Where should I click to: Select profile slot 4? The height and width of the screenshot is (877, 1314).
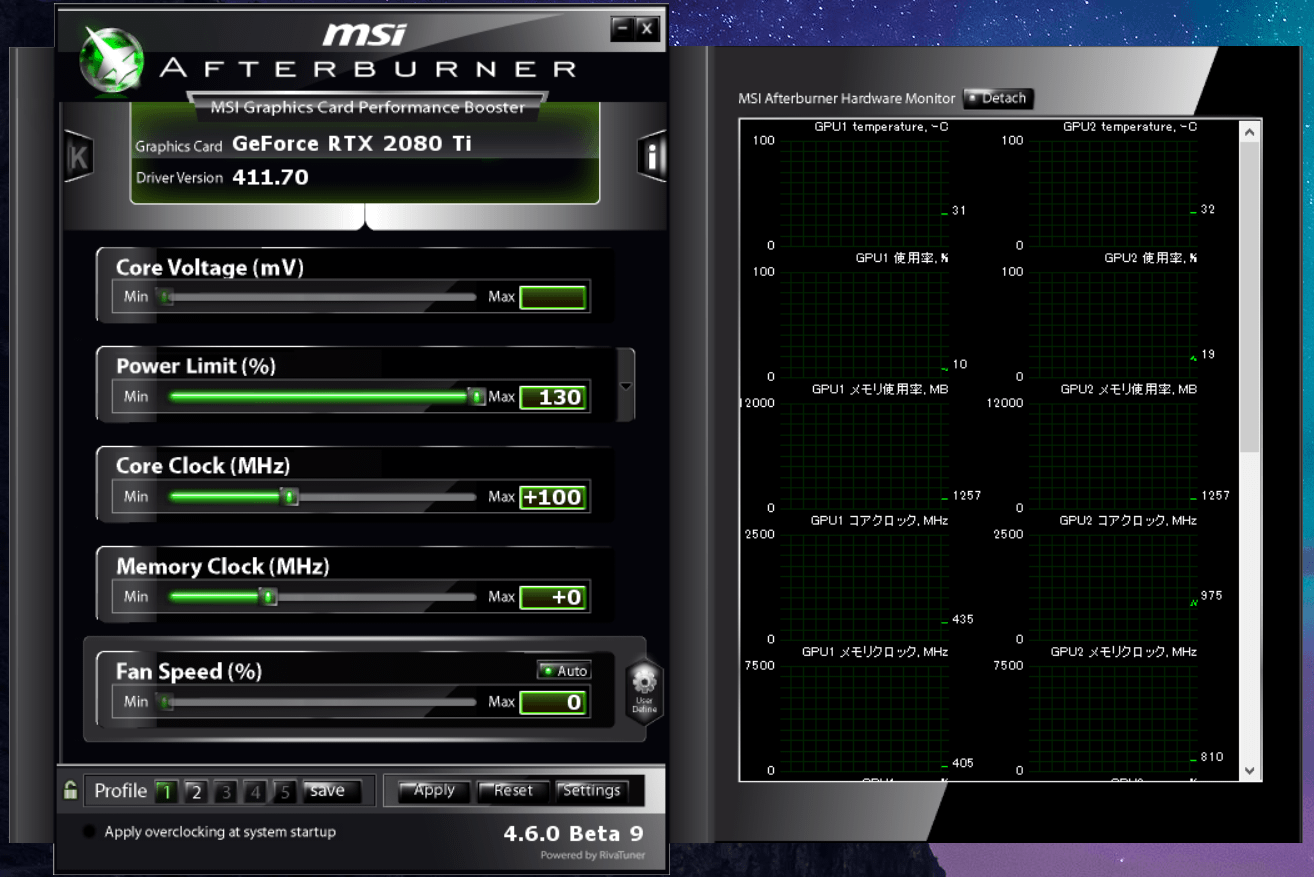[256, 792]
